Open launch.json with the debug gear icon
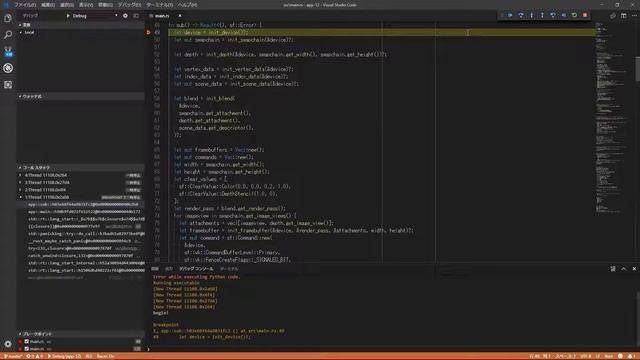Screen dimensions: 640x360 point(125,16)
